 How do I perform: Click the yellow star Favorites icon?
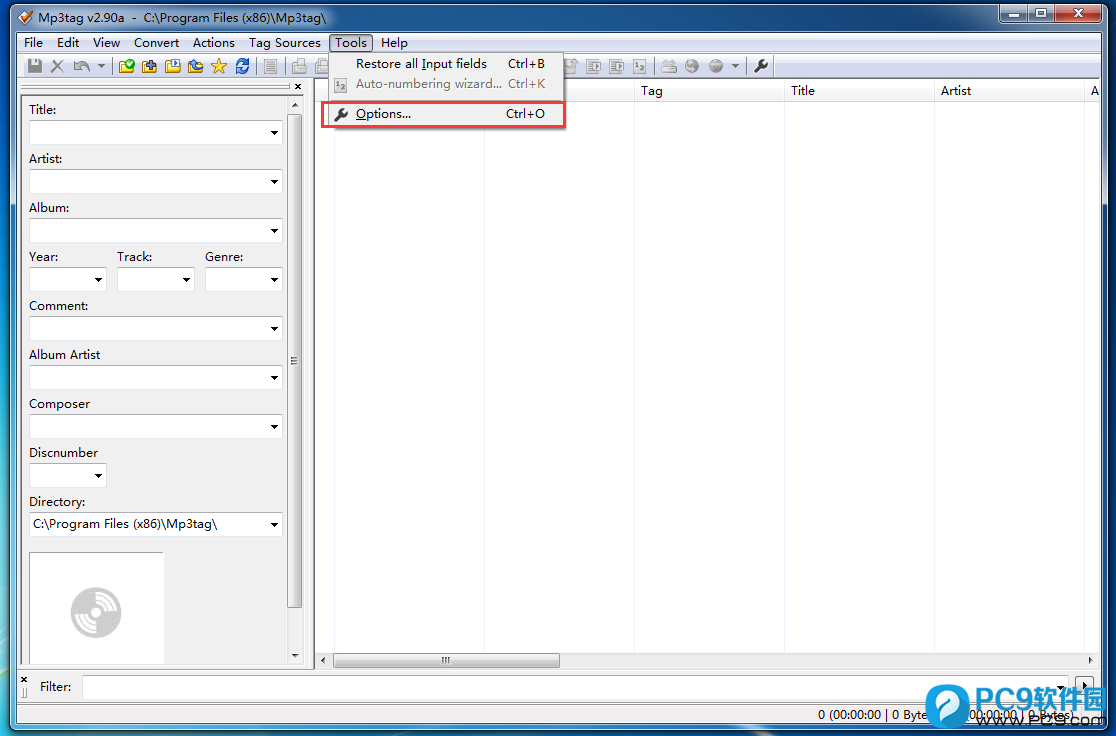(219, 66)
